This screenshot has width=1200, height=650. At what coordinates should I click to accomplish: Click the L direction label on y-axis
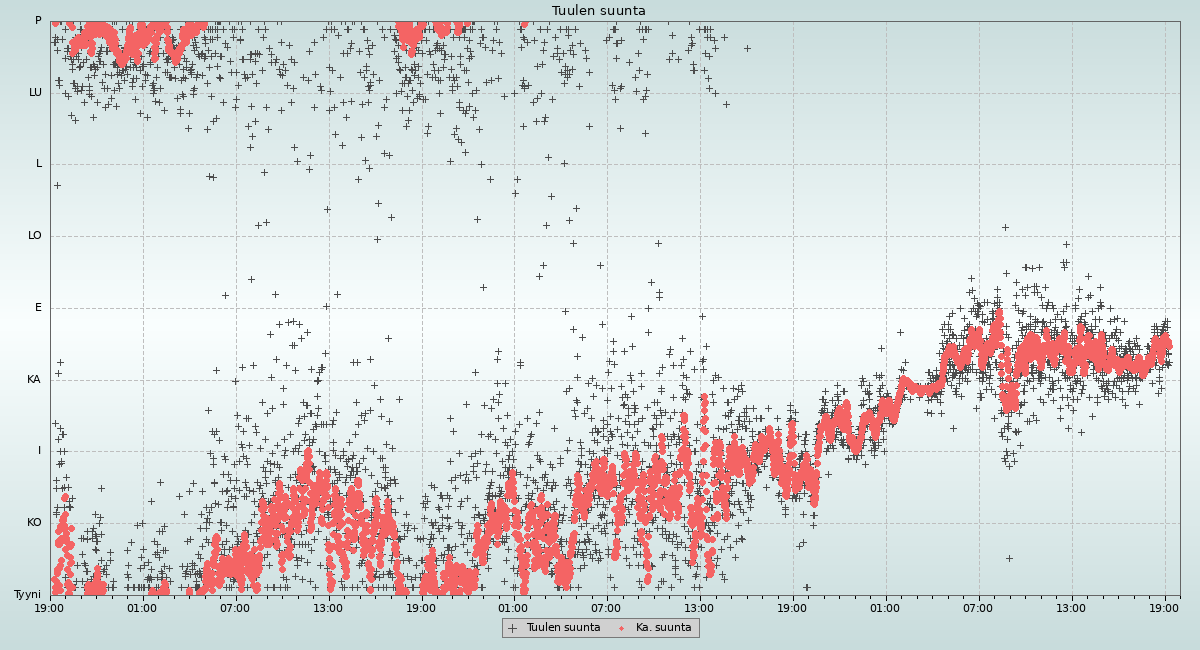pyautogui.click(x=39, y=164)
